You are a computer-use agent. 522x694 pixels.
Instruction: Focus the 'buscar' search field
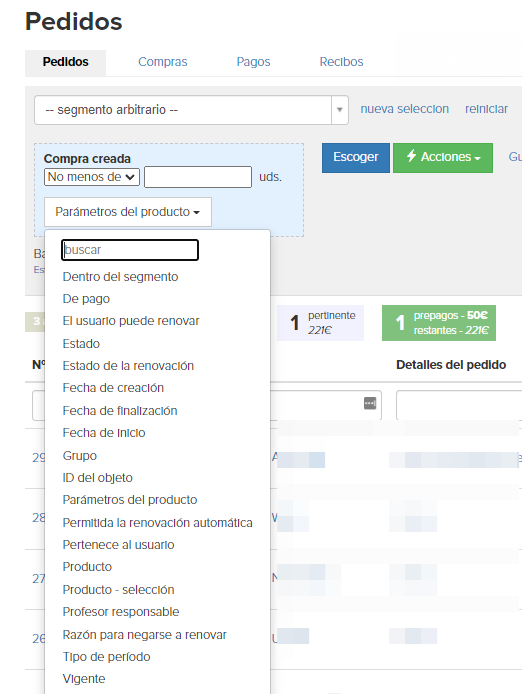click(x=130, y=250)
